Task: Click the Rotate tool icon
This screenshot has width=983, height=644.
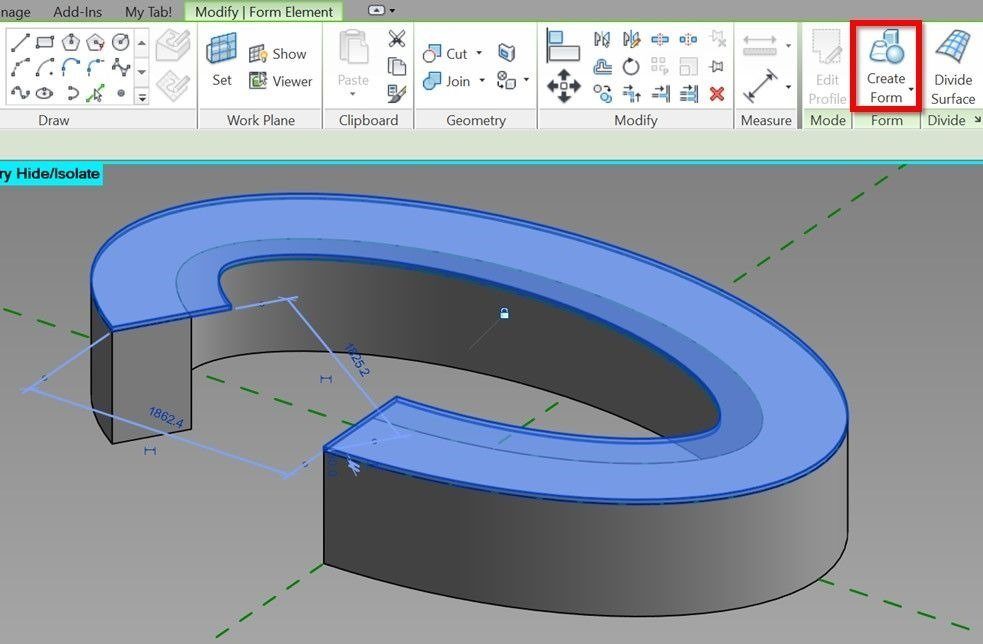Action: (631, 67)
